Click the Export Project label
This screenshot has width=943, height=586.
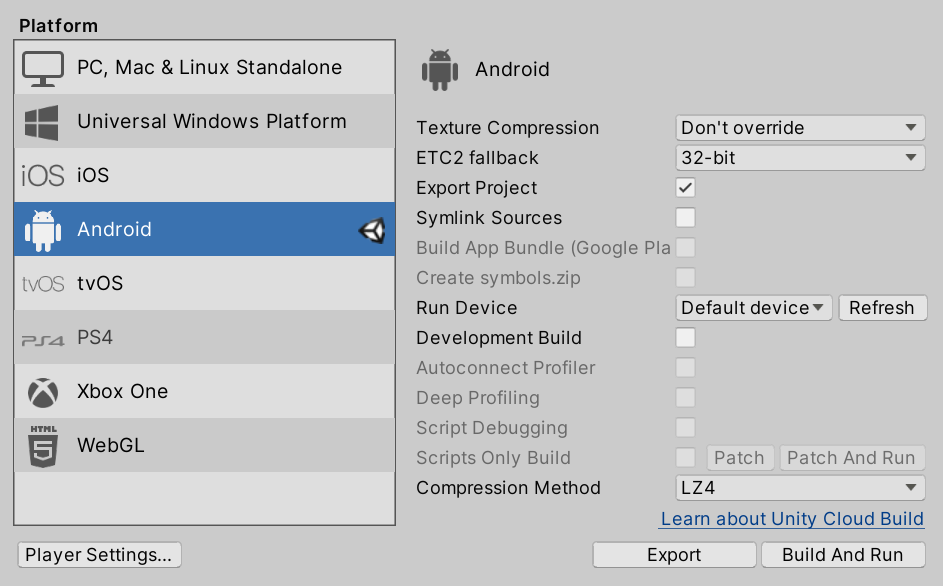coord(477,188)
